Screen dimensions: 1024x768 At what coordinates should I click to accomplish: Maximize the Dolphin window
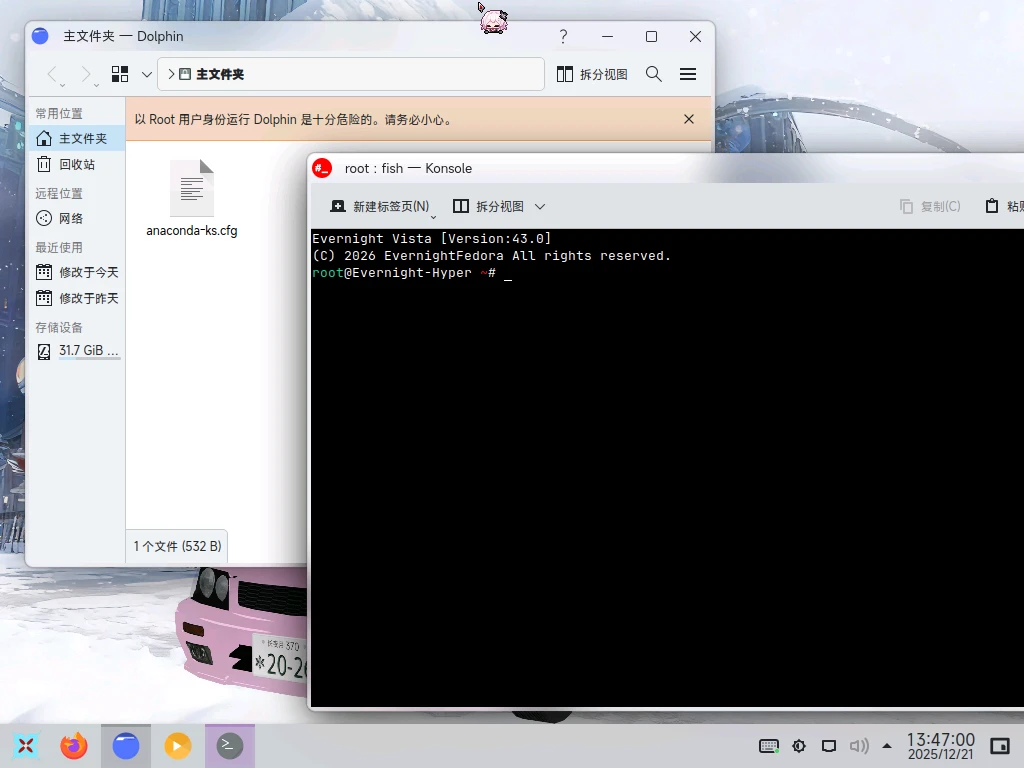point(651,37)
